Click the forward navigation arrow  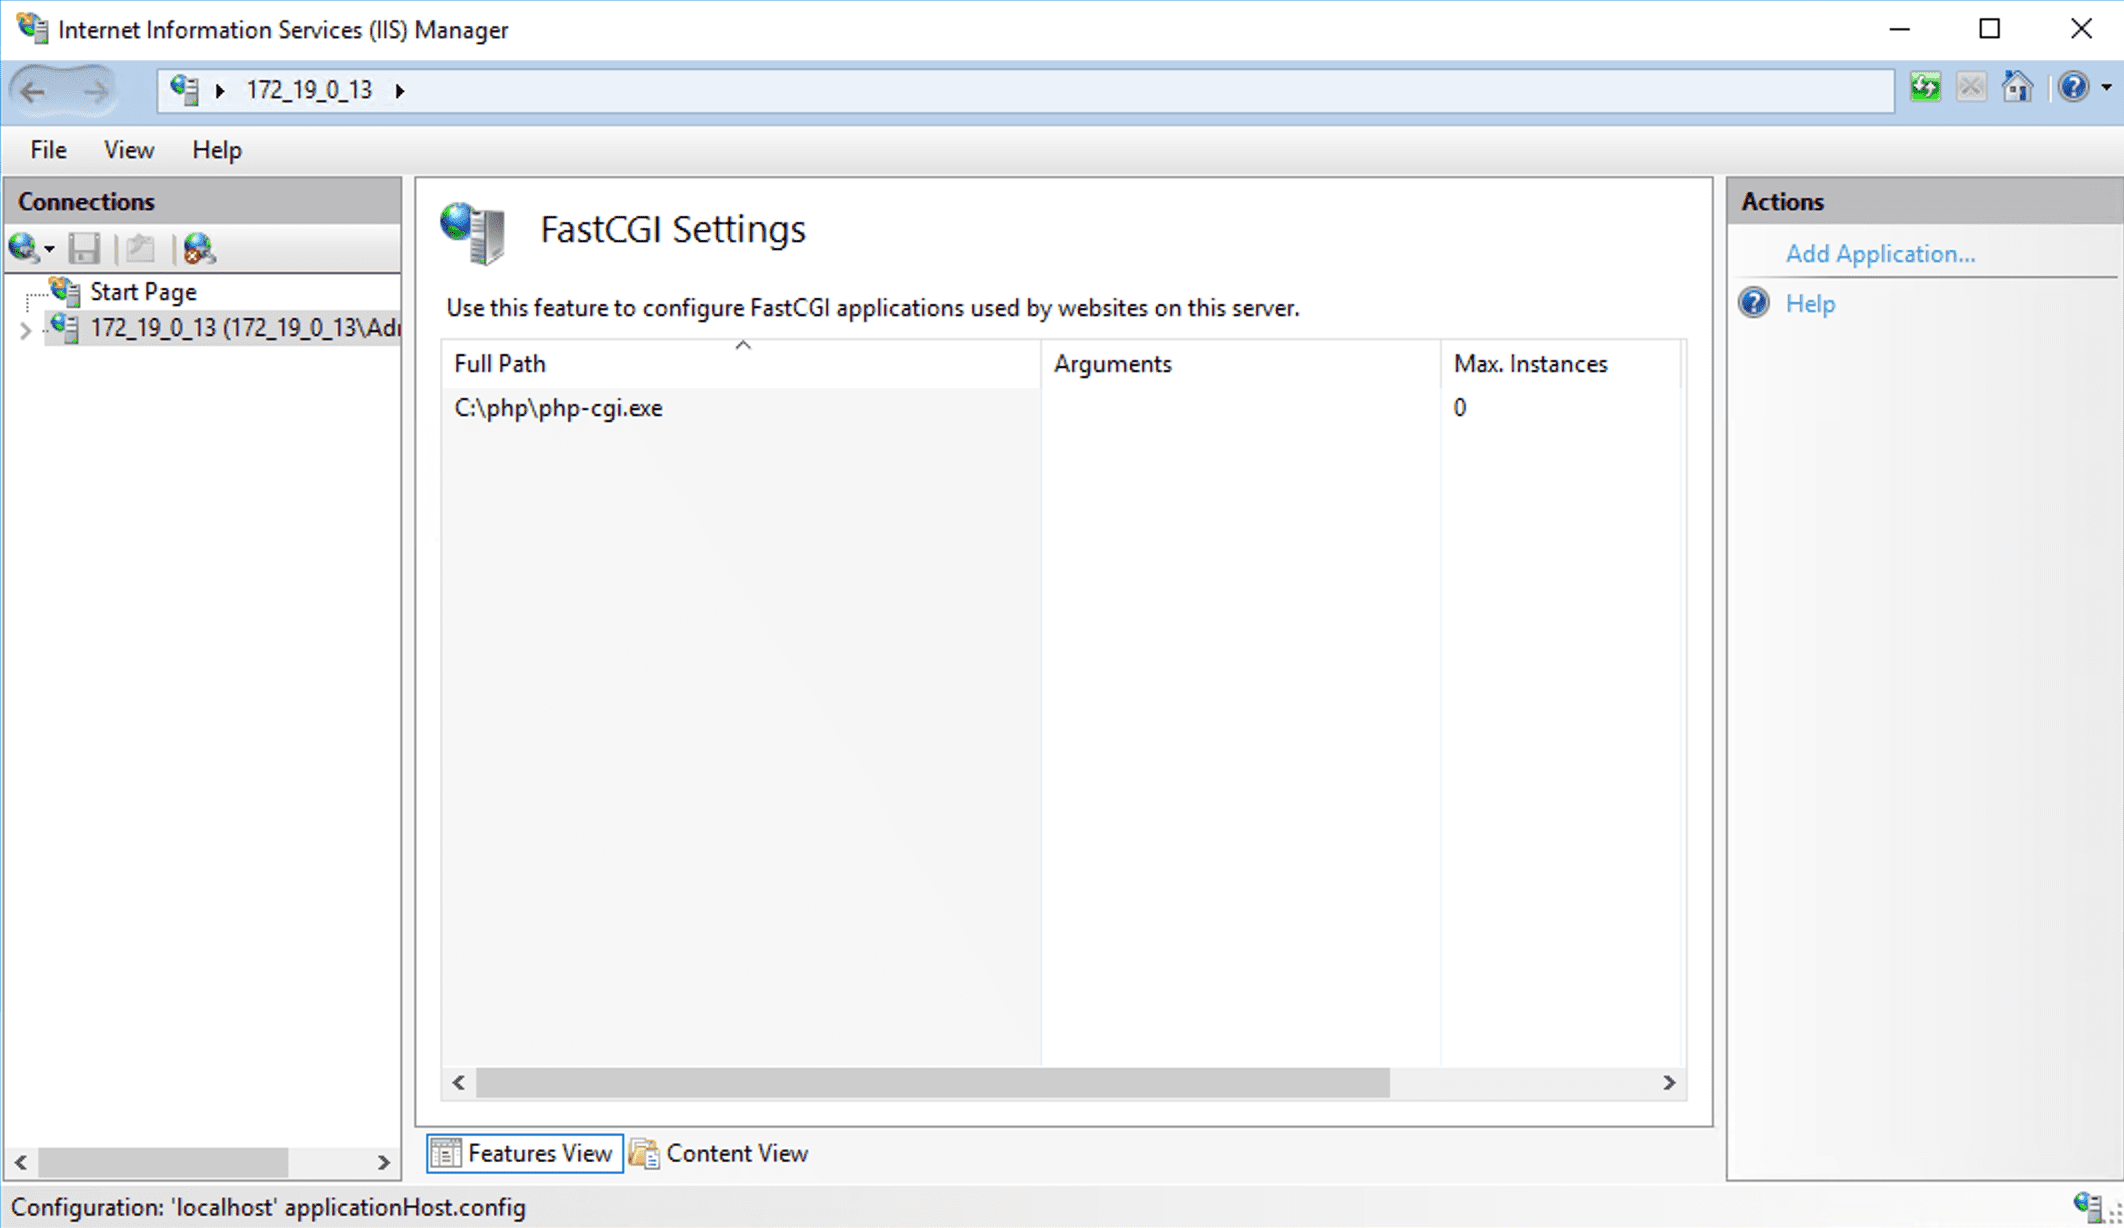[94, 91]
